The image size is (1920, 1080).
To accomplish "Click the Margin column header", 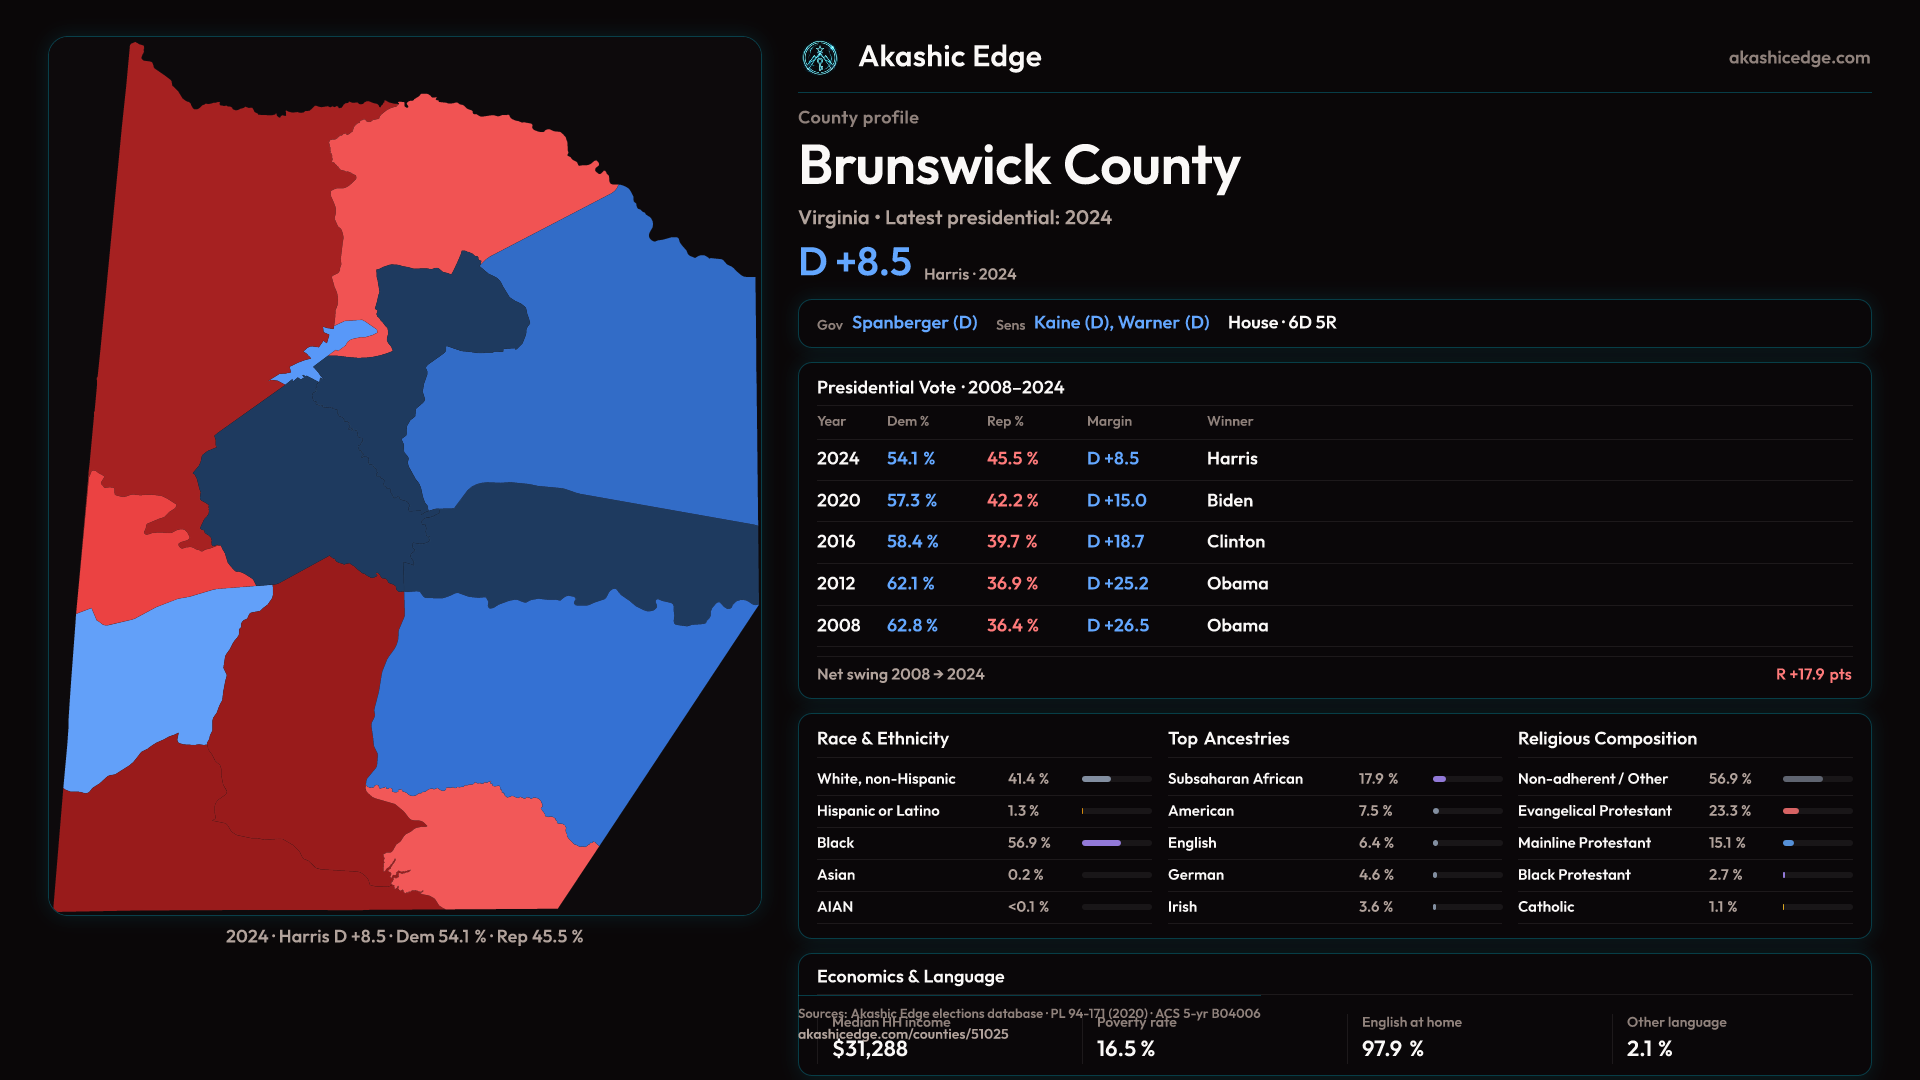I will click(x=1109, y=422).
